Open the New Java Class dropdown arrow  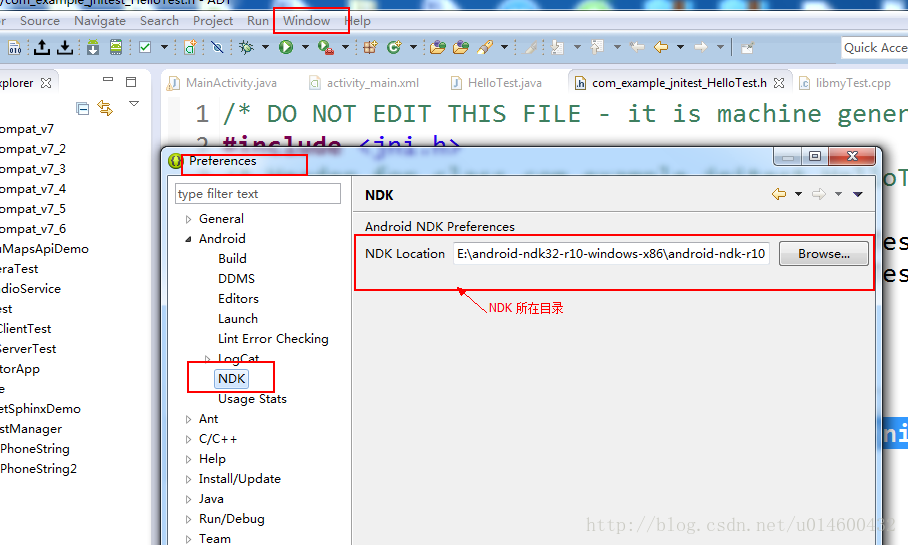413,47
